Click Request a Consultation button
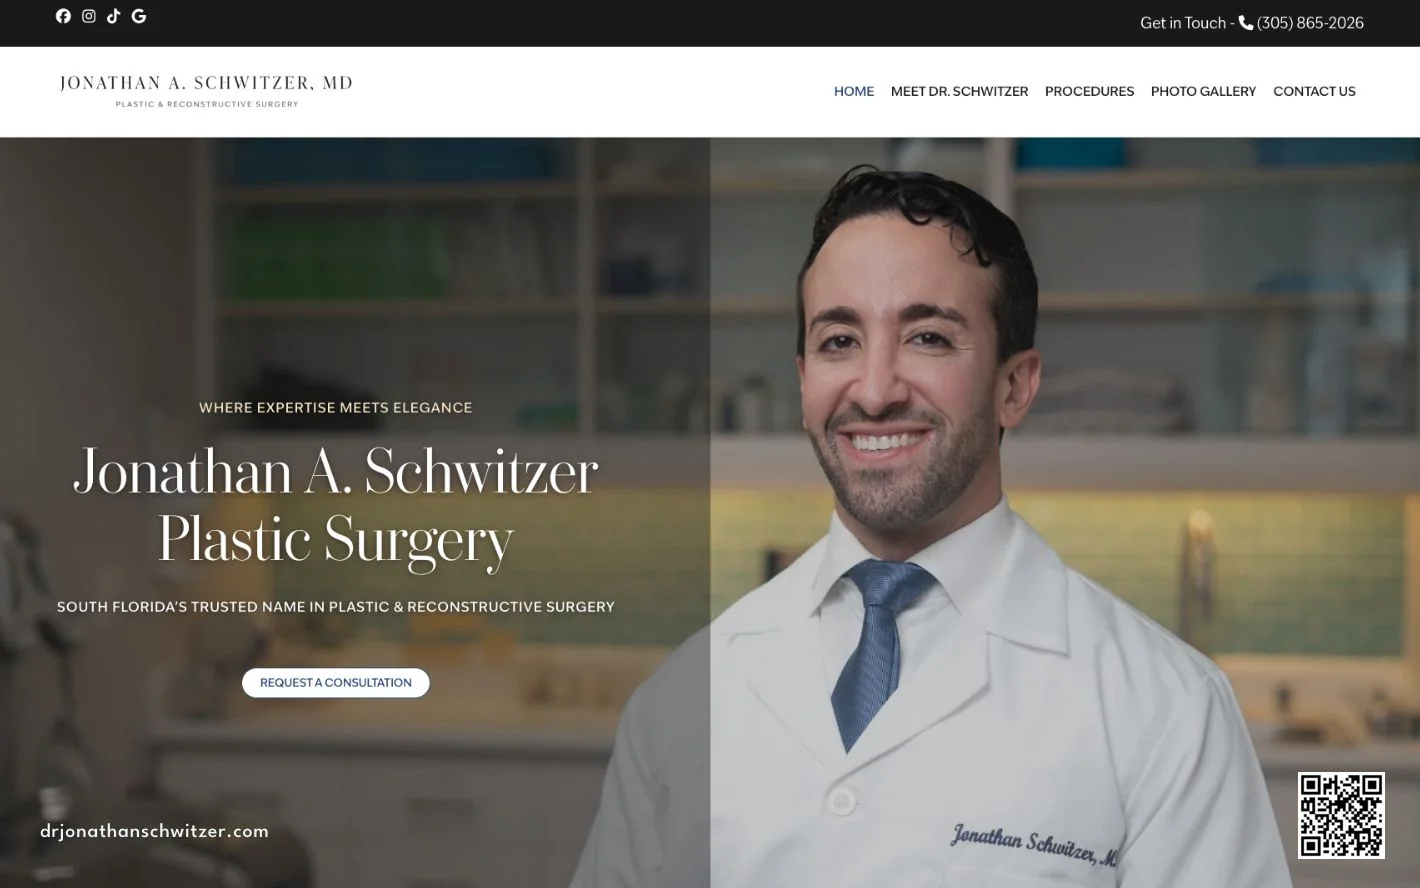Screen dimensions: 1420x888 coord(336,683)
